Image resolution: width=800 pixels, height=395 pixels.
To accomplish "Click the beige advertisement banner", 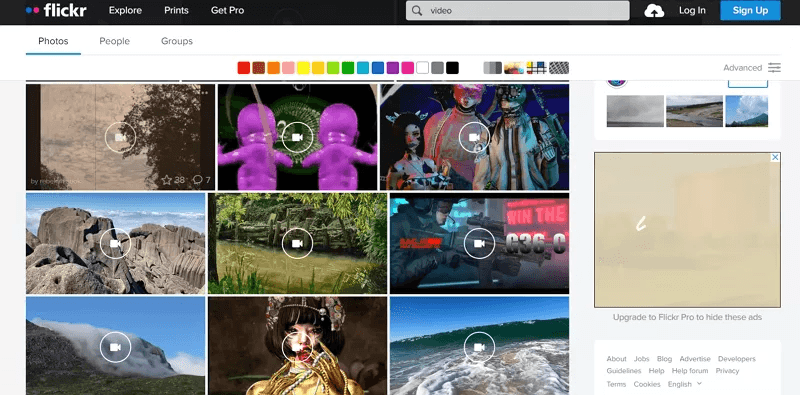I will click(x=687, y=230).
